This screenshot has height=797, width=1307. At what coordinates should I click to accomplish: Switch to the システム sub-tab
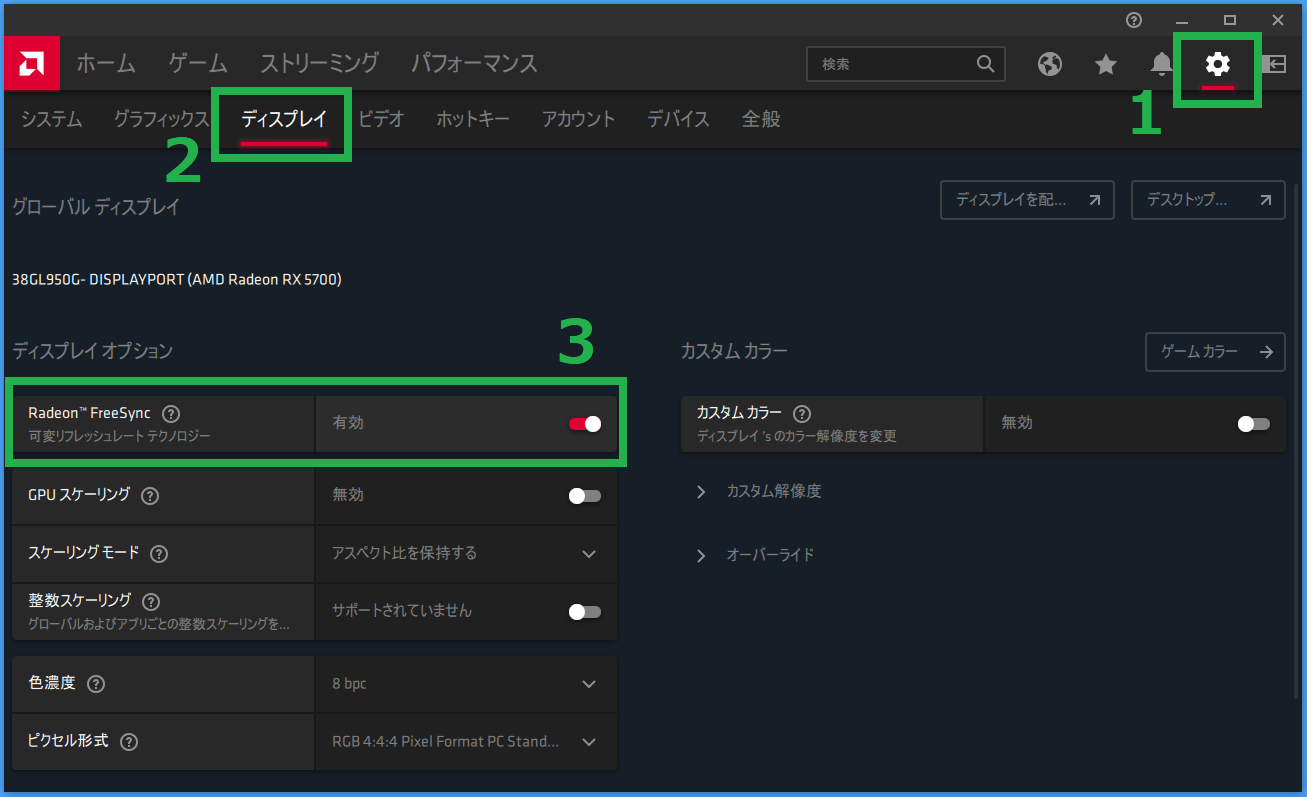(52, 119)
